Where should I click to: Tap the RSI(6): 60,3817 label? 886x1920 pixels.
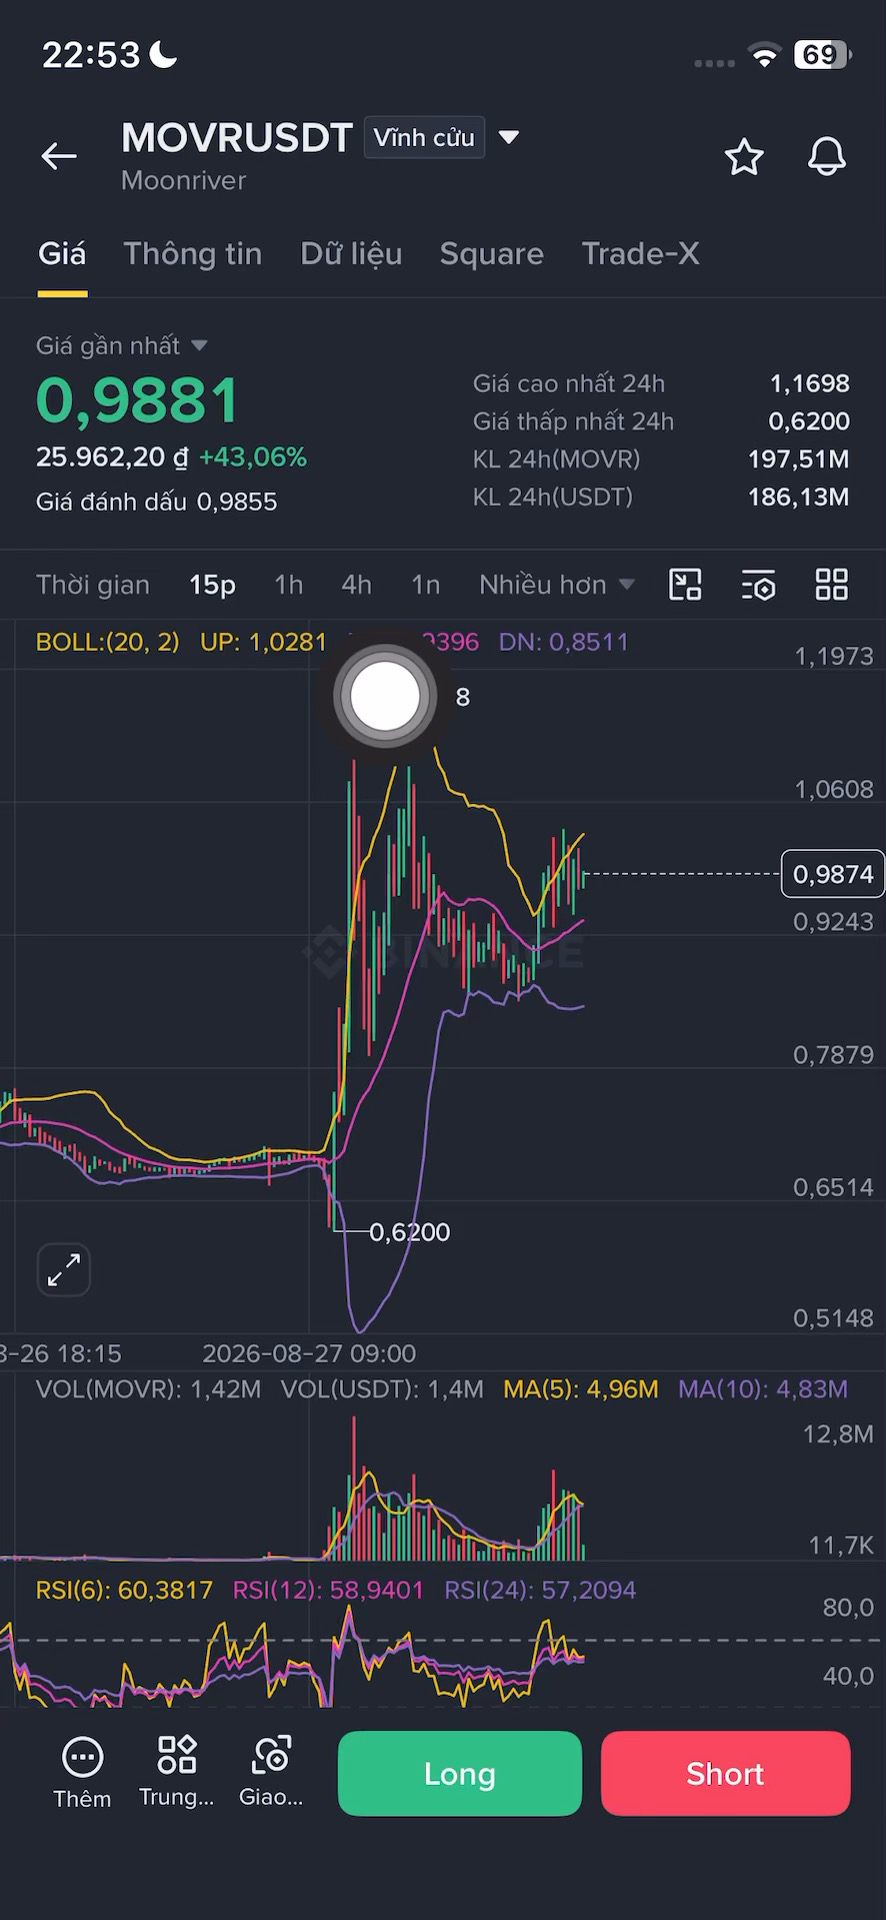(124, 1590)
